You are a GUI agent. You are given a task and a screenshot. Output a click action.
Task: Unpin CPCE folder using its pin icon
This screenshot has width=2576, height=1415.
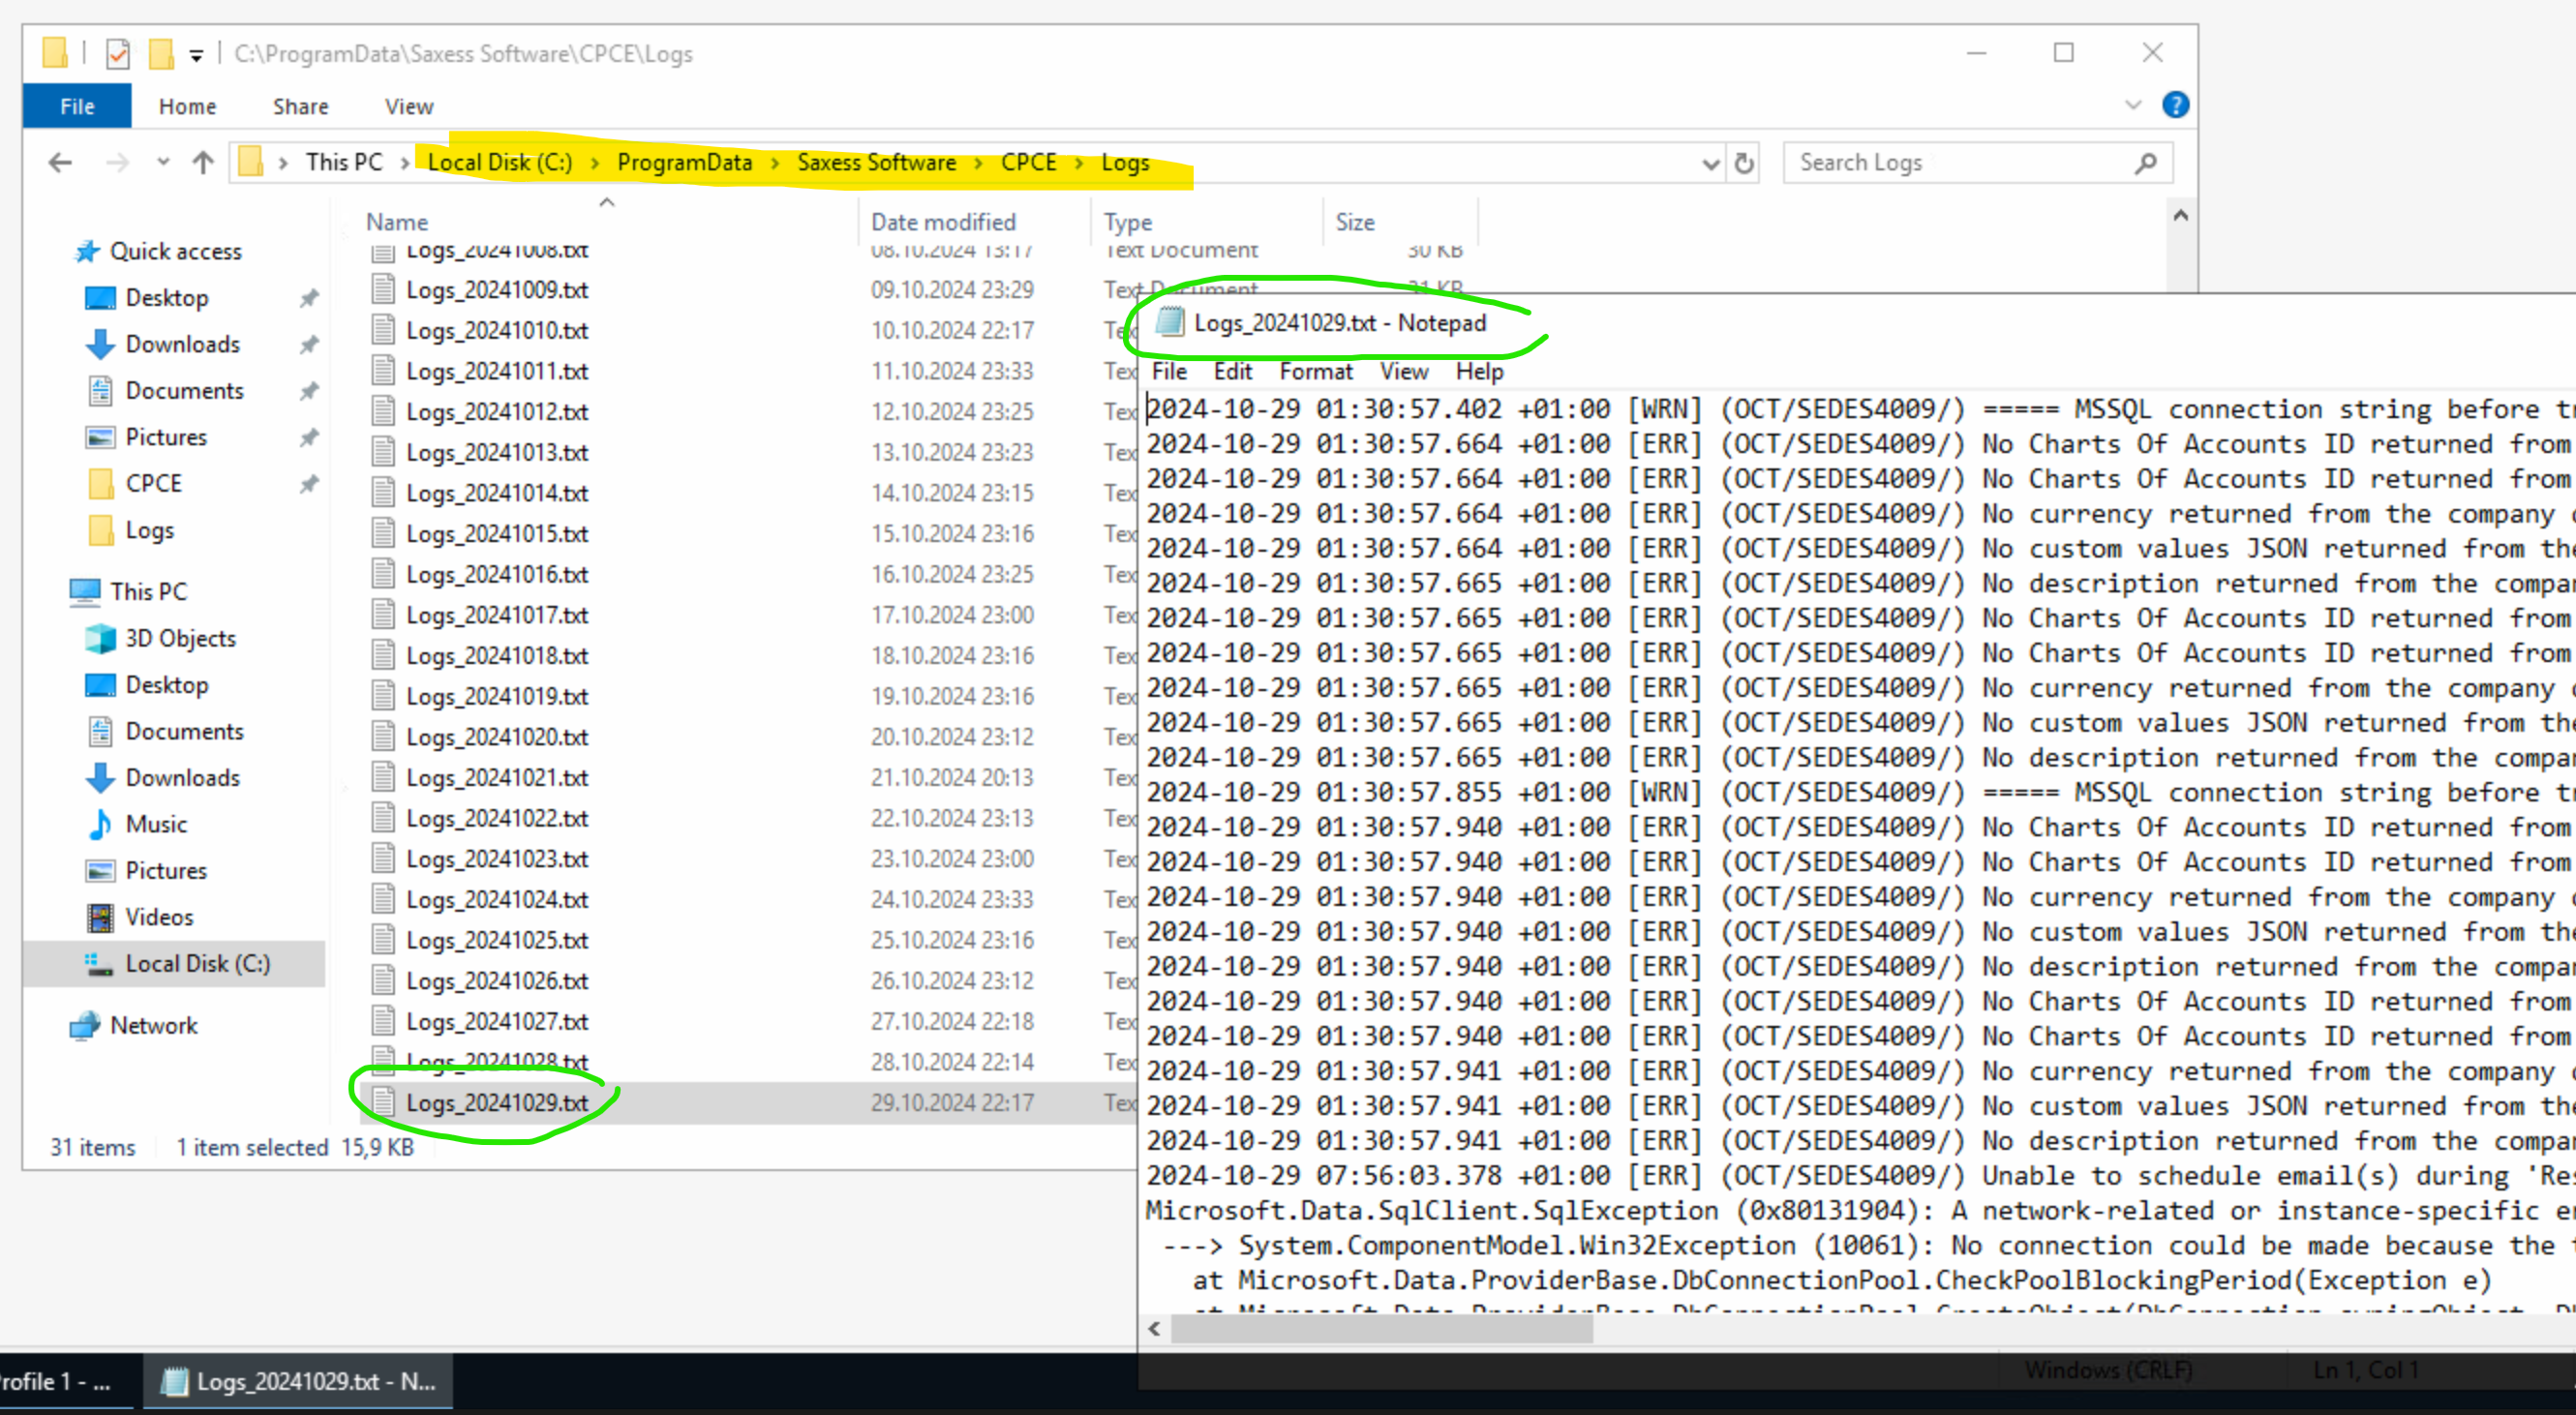point(309,484)
